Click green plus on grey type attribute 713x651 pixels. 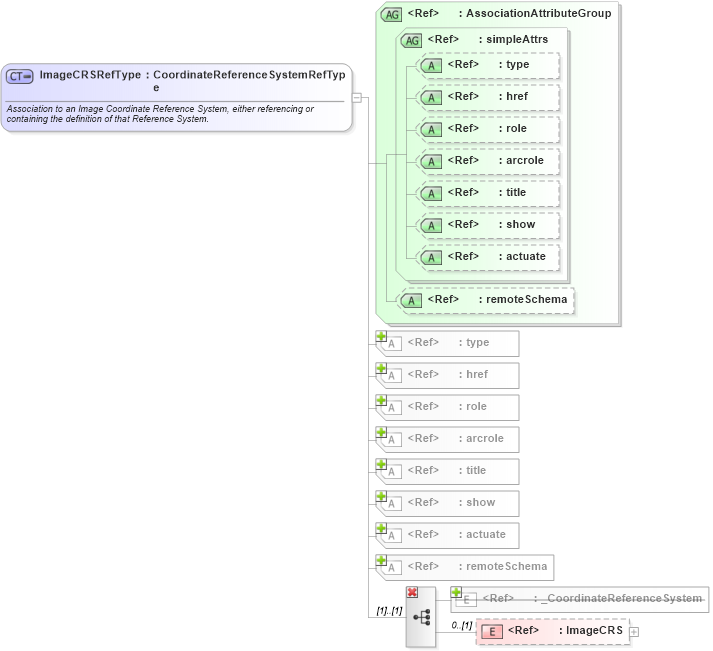tap(381, 336)
